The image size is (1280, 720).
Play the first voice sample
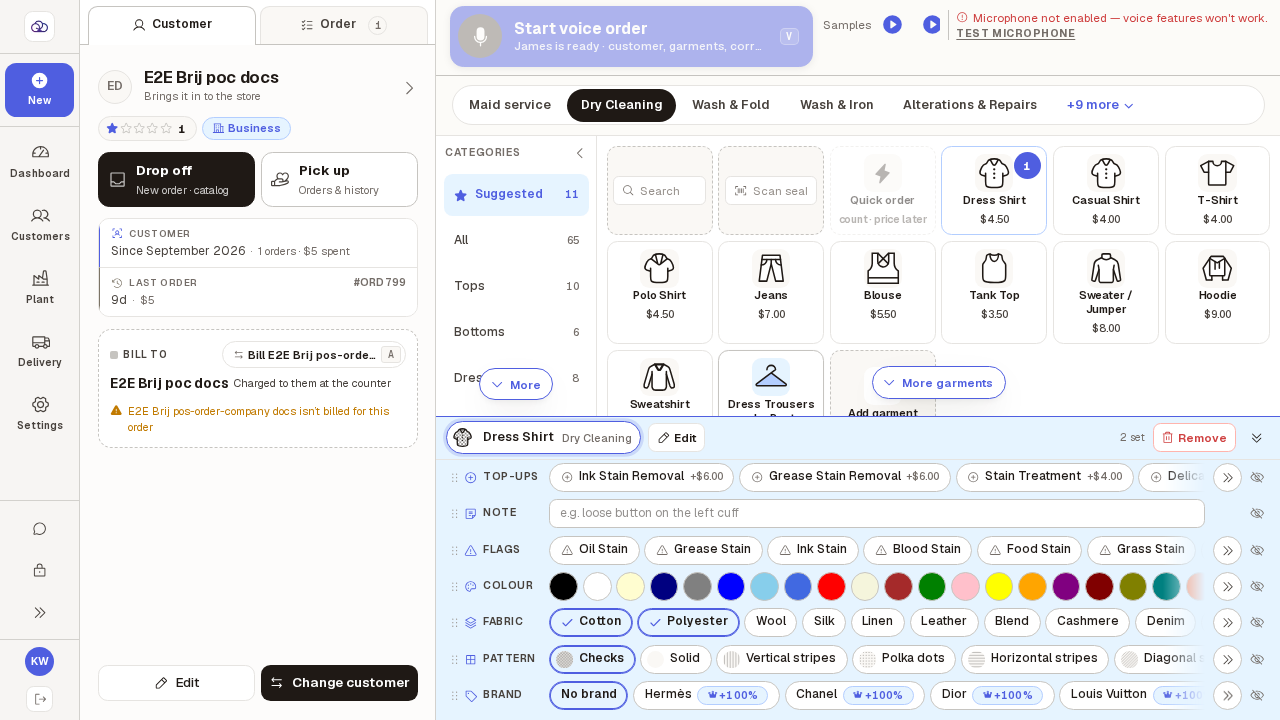coord(892,24)
